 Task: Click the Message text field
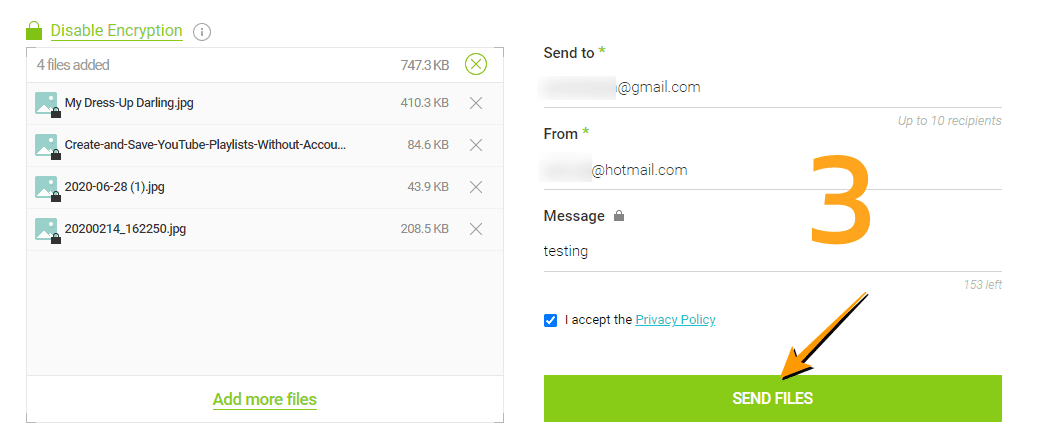770,252
